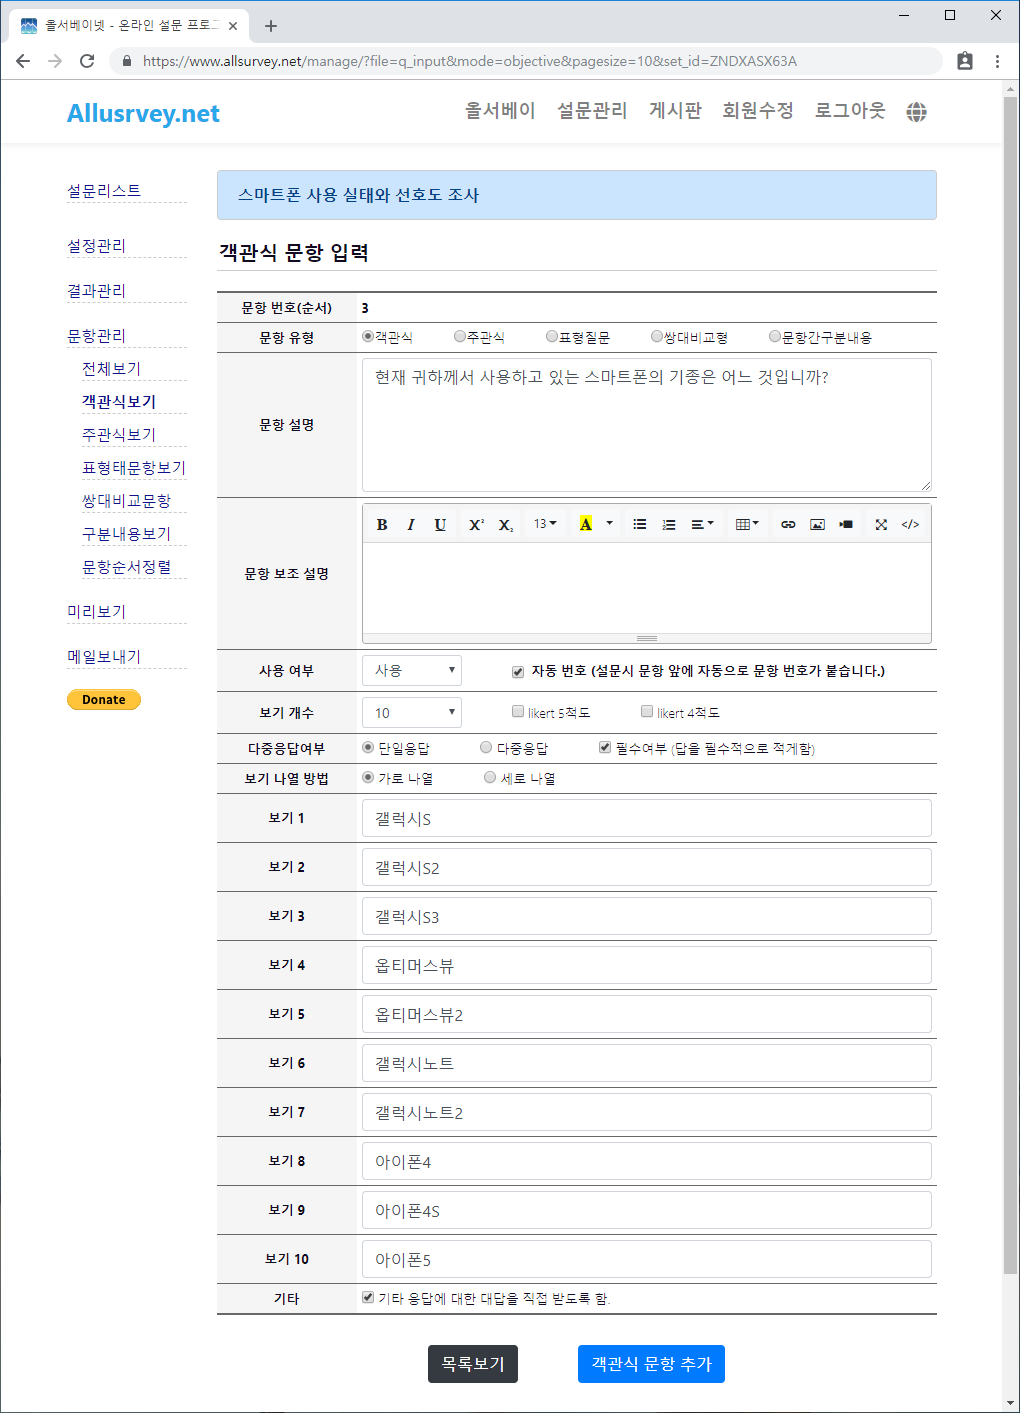Open the 주관식보기 sidebar link
The height and width of the screenshot is (1413, 1020).
pyautogui.click(x=119, y=434)
